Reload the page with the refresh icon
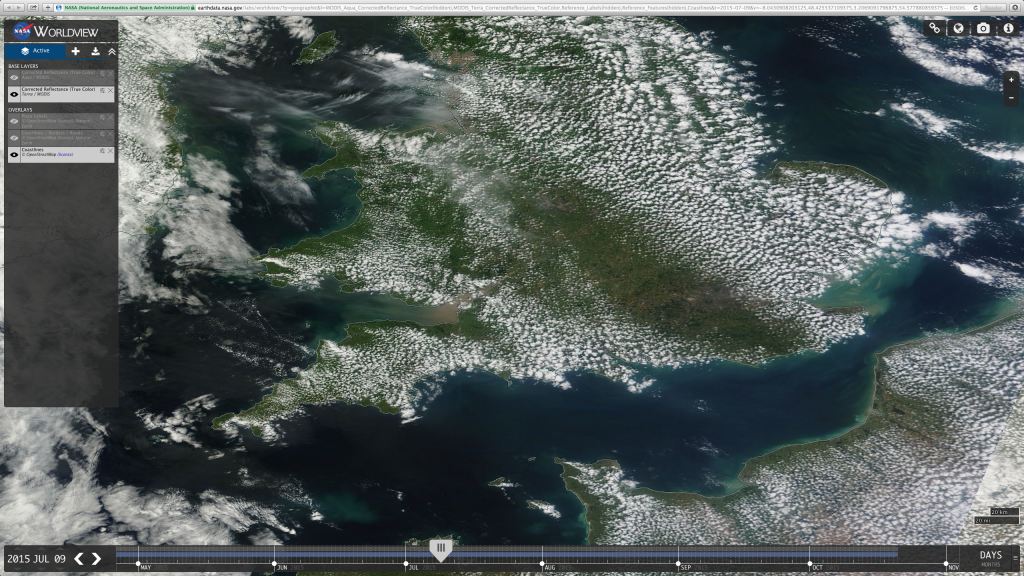This screenshot has width=1024, height=576. [976, 8]
